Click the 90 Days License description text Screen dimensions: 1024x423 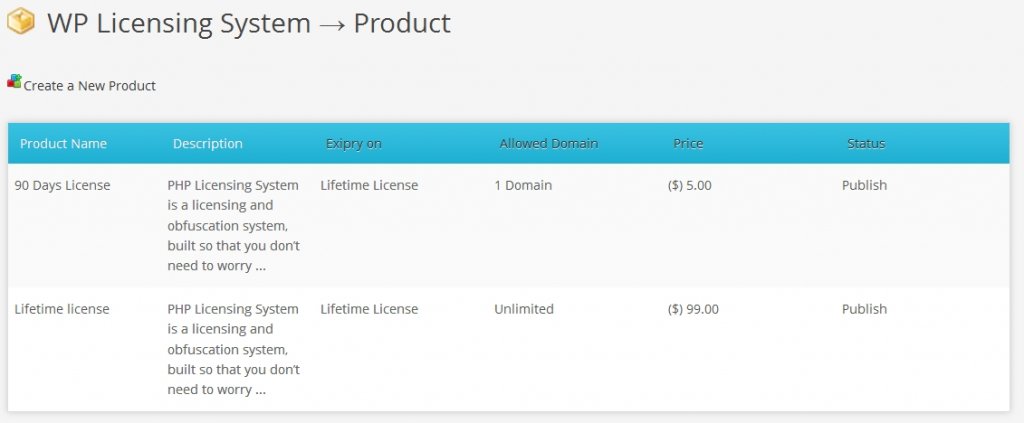233,226
